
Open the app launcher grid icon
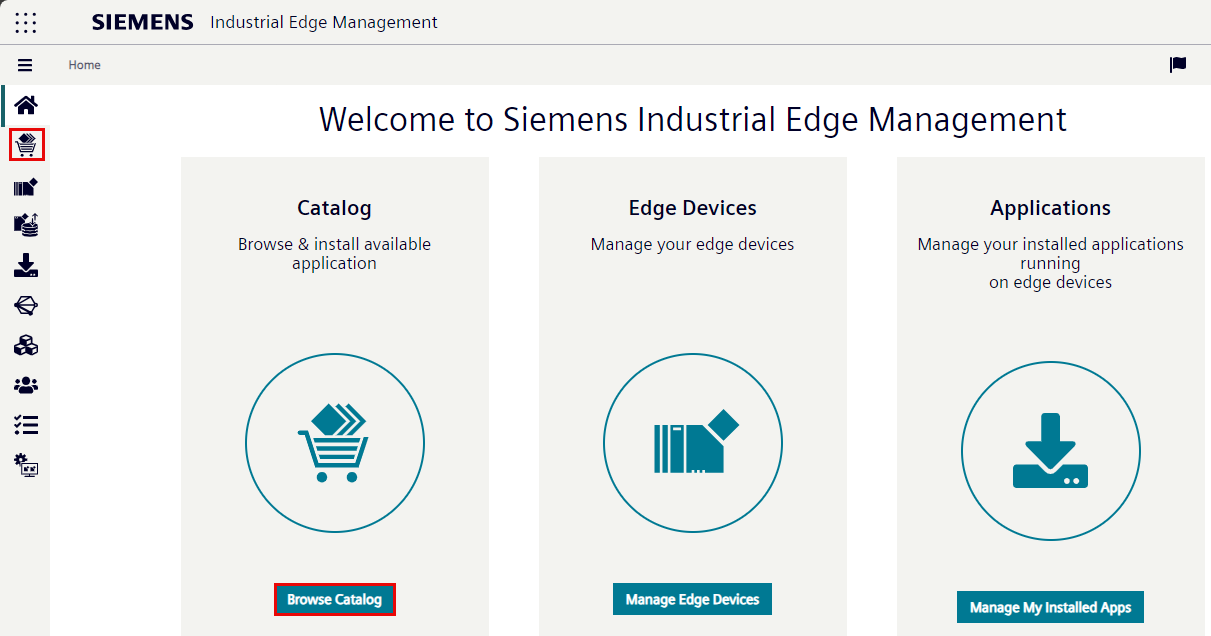tap(26, 22)
